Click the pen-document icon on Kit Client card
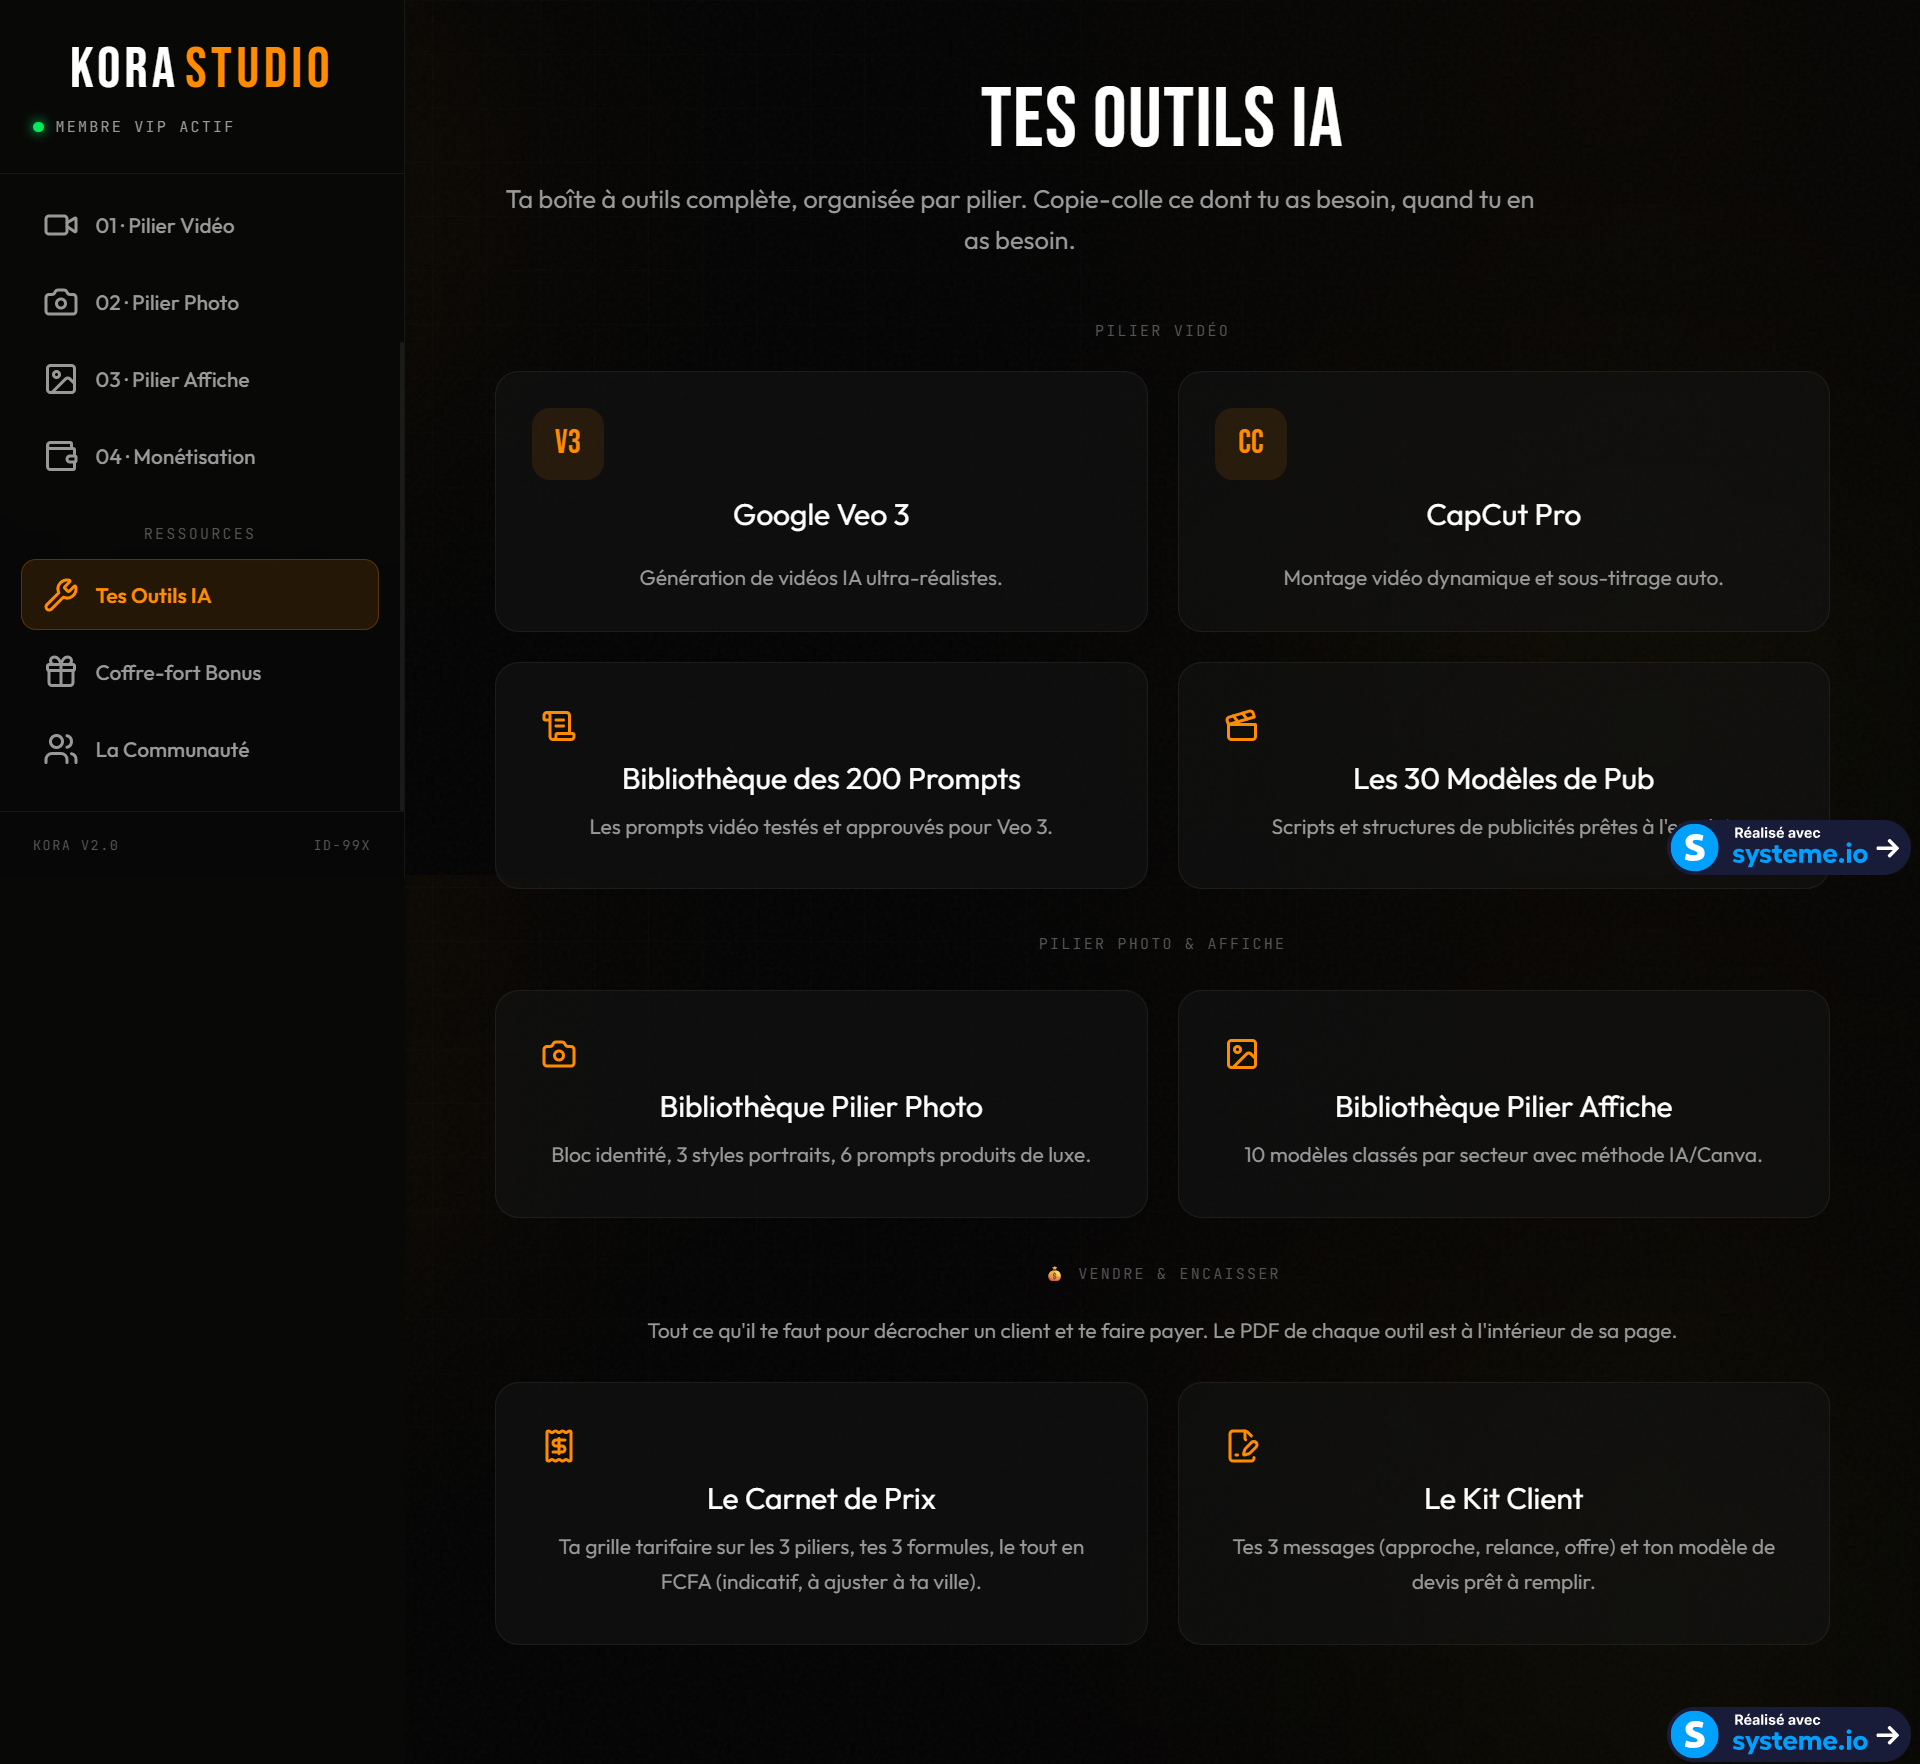This screenshot has height=1764, width=1920. pos(1242,1446)
